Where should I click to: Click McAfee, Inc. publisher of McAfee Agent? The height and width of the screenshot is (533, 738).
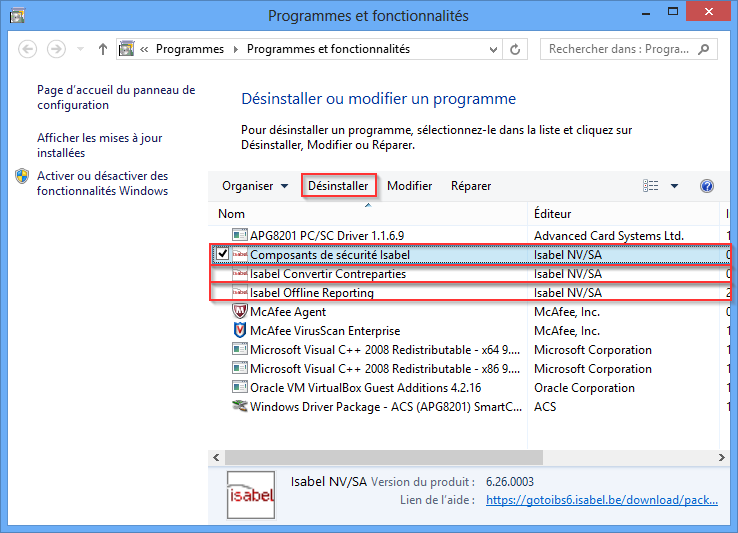tap(567, 312)
